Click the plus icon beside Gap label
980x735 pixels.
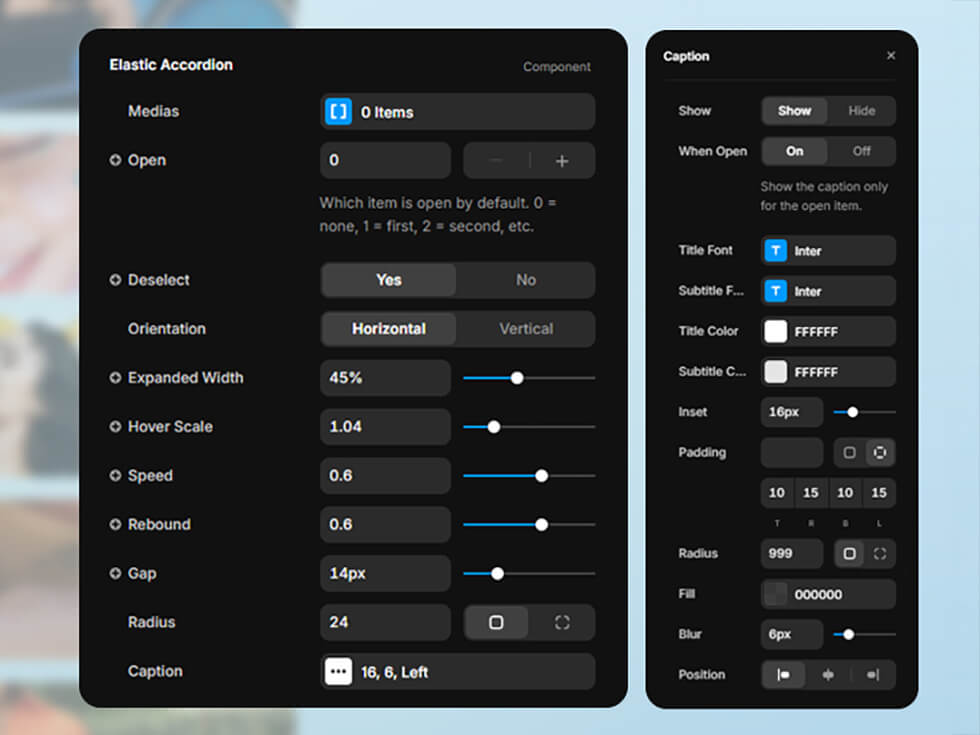[115, 573]
